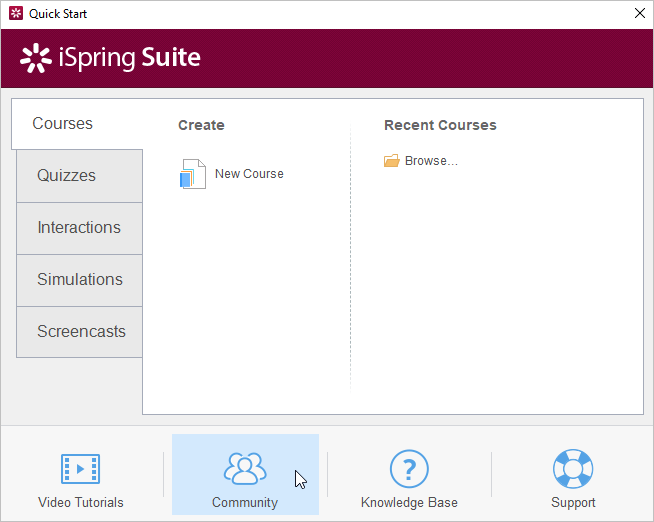Click the Quick Start title bar app icon

(x=15, y=14)
